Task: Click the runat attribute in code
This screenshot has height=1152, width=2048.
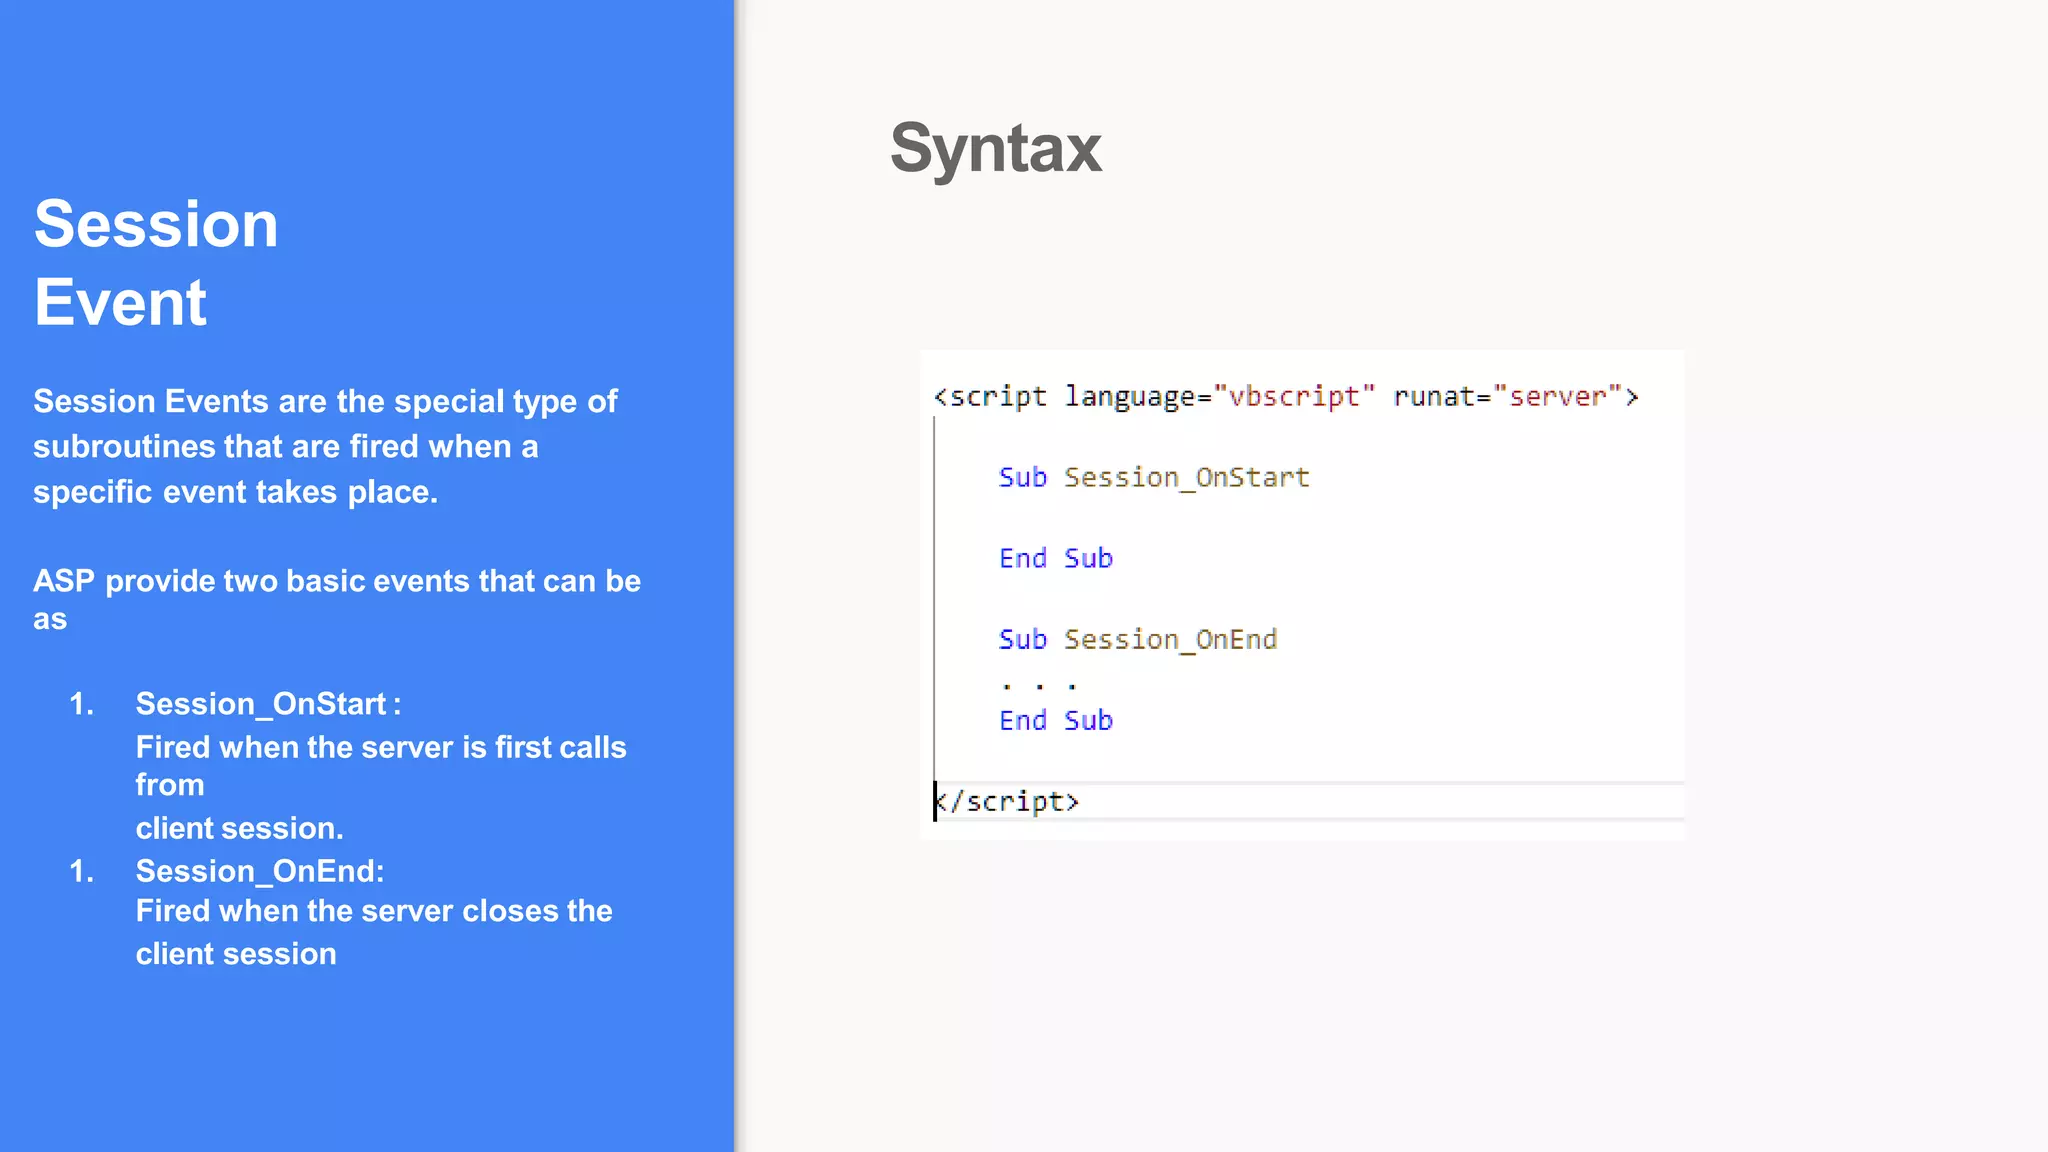Action: (1432, 397)
